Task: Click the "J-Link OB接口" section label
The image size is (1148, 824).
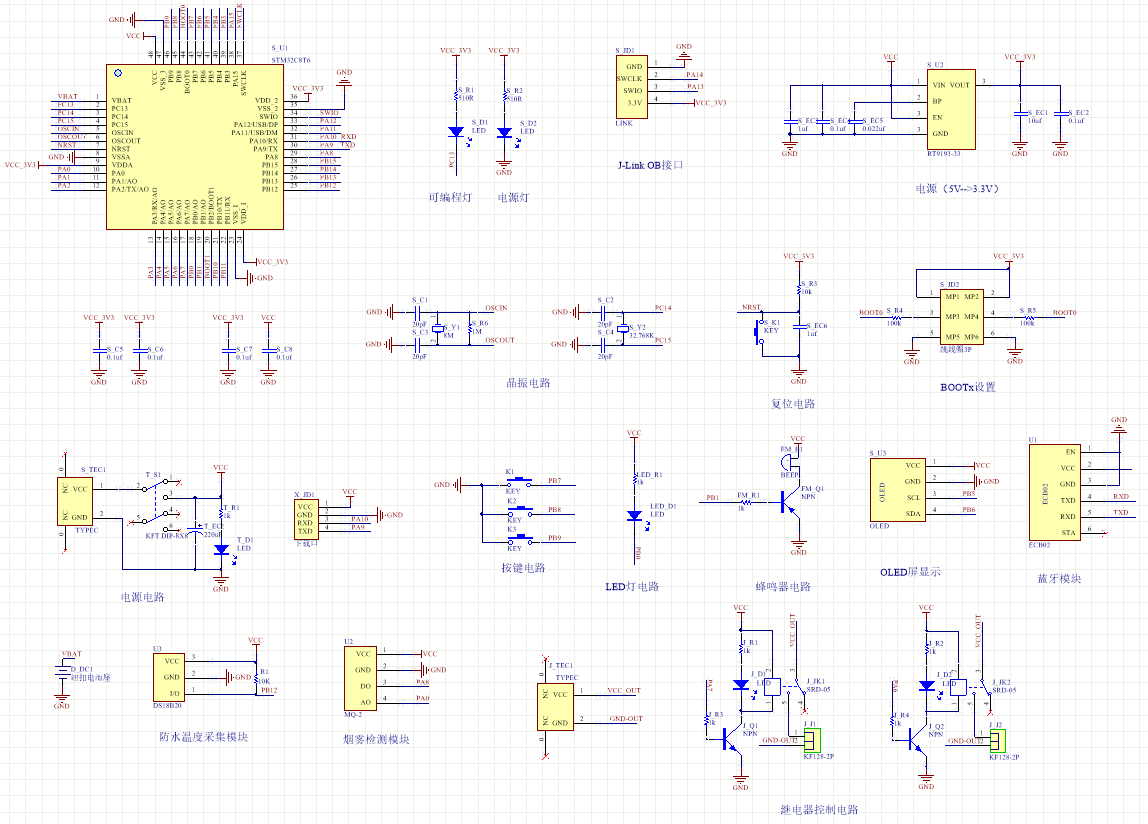Action: pyautogui.click(x=650, y=164)
